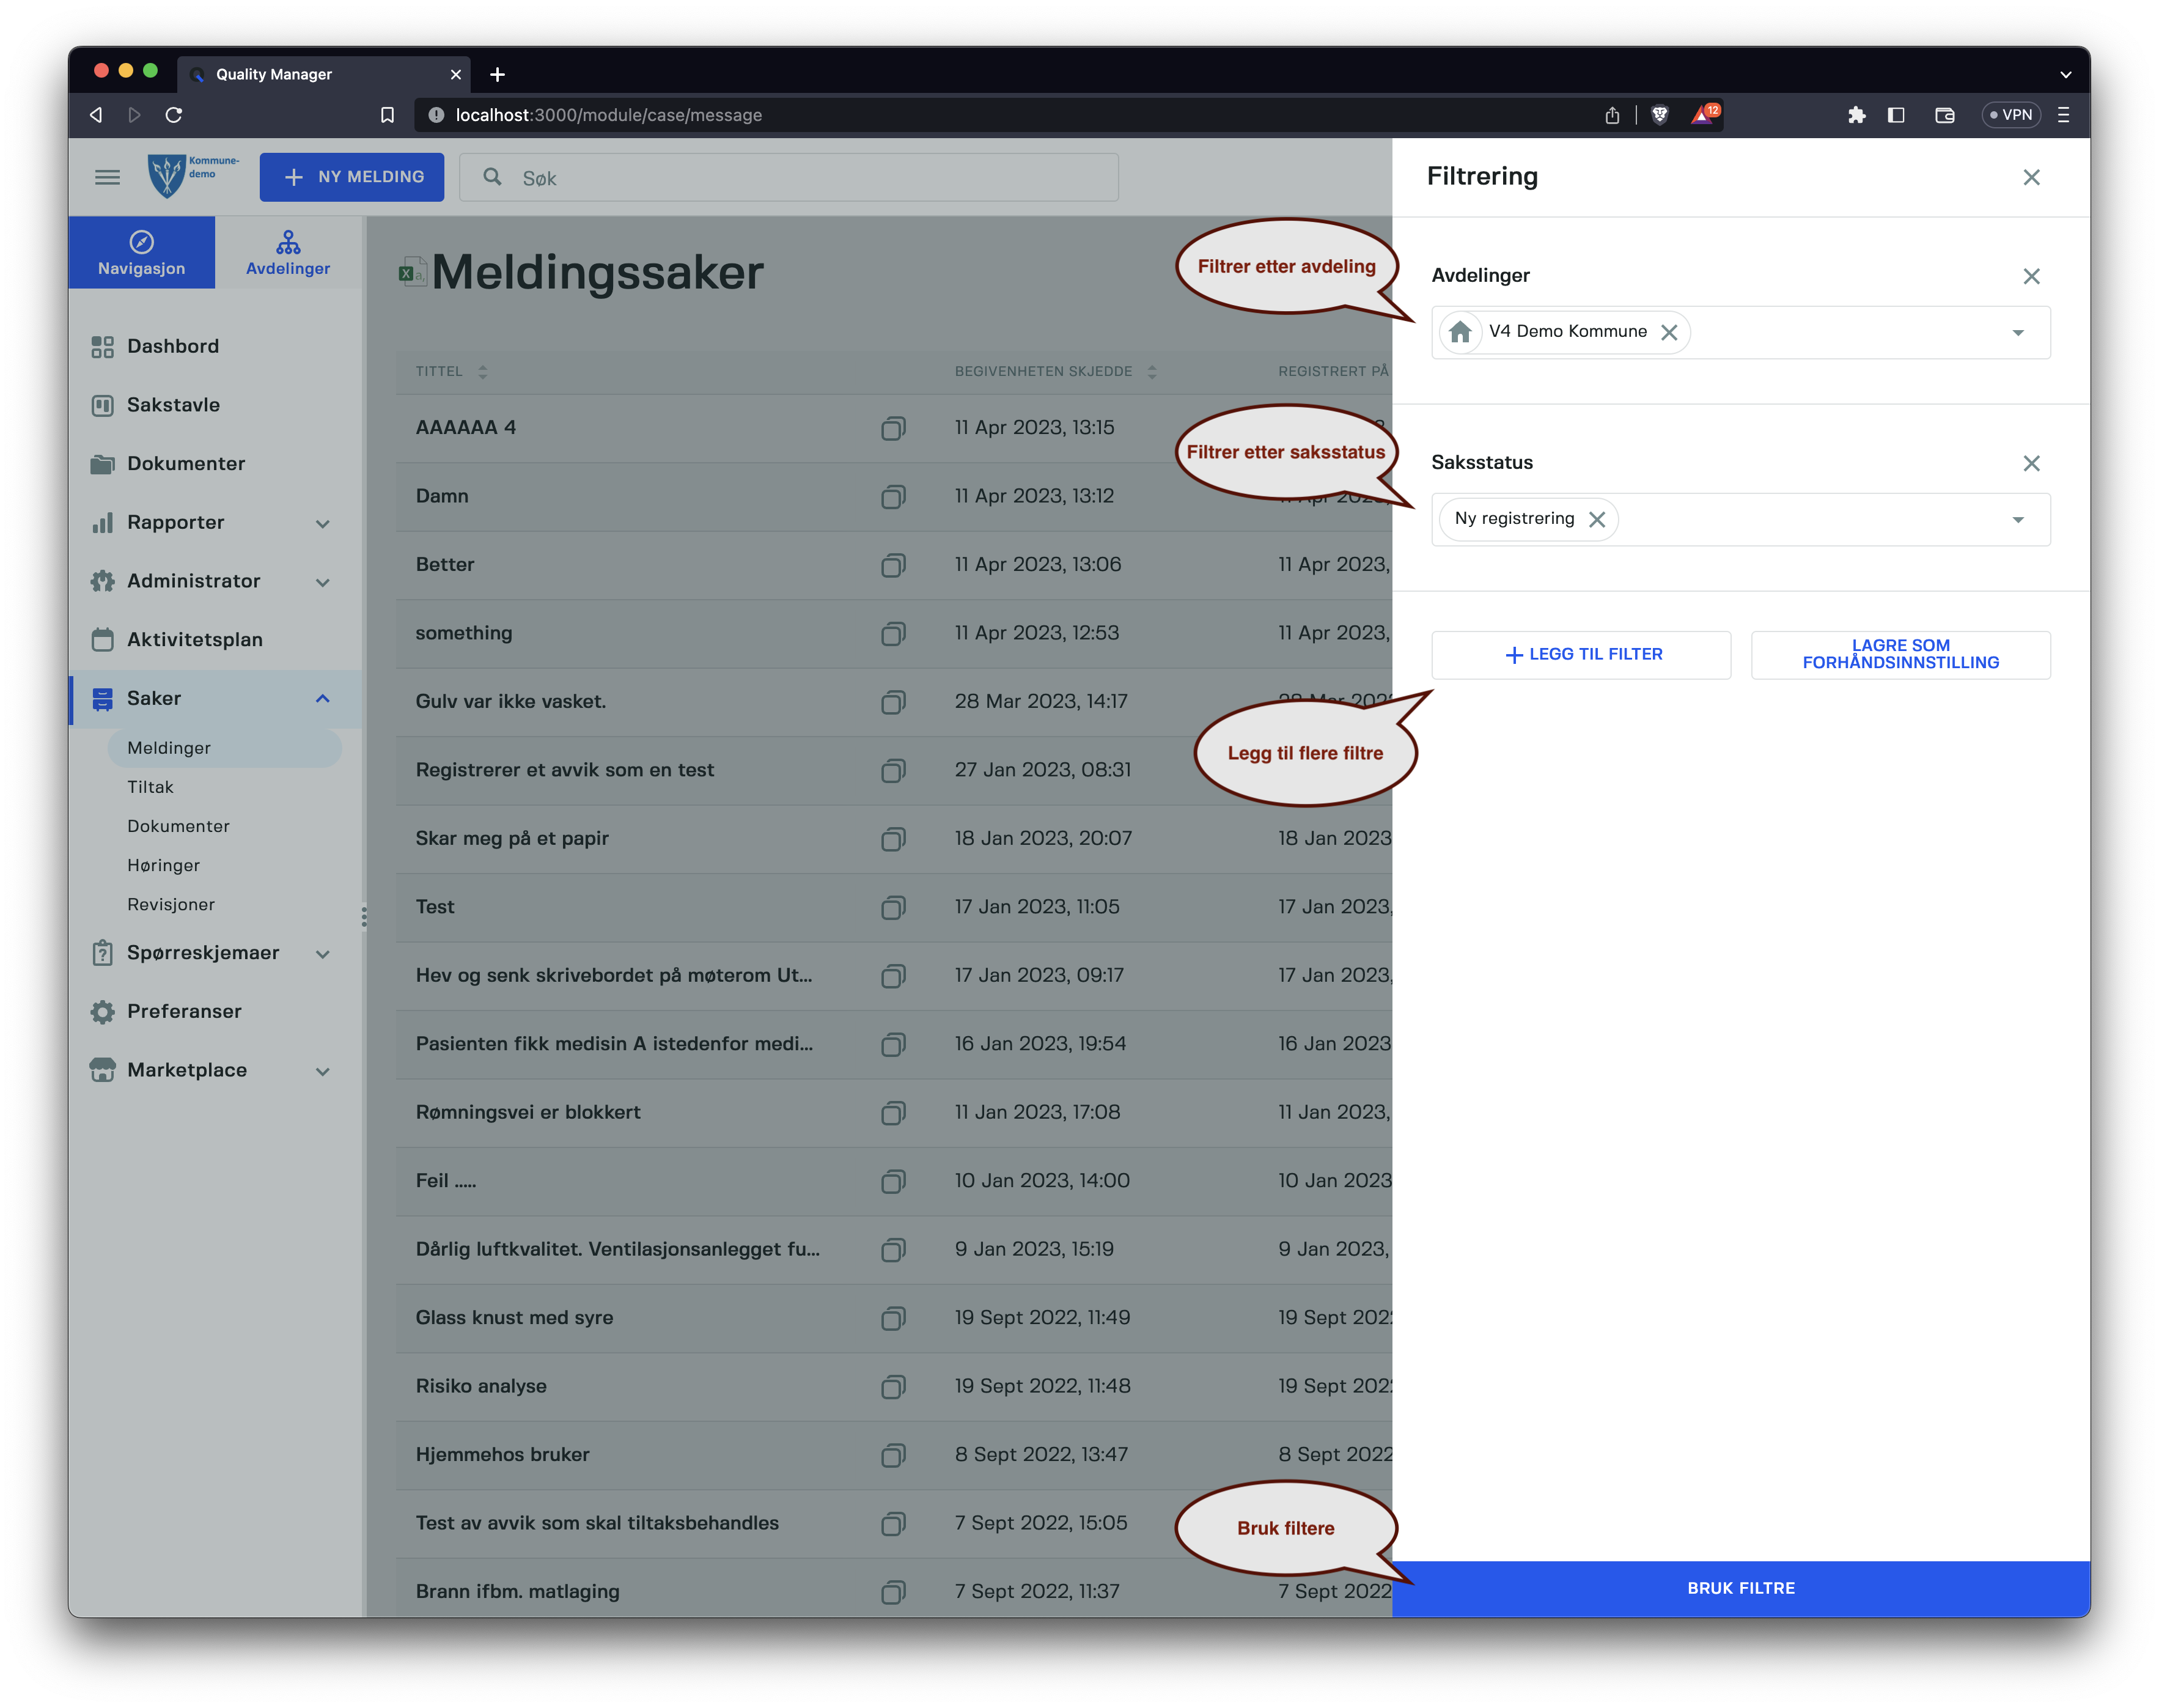
Task: Click the Søk search field
Action: pos(789,178)
